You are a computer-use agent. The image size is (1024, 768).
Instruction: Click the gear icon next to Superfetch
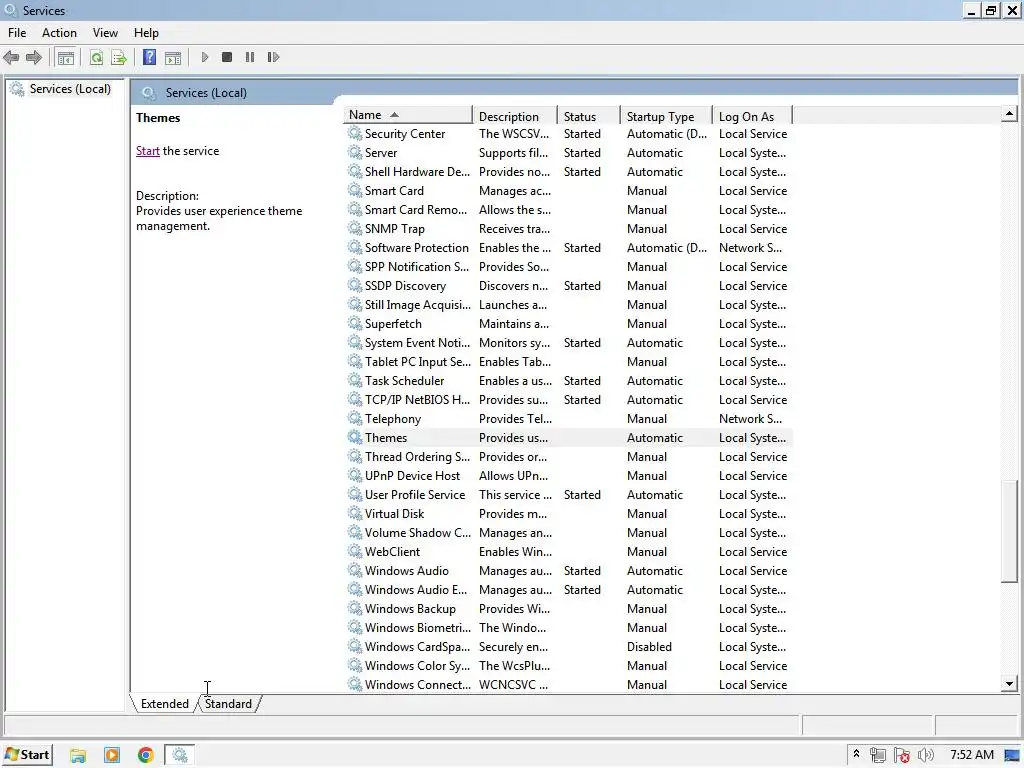[355, 323]
